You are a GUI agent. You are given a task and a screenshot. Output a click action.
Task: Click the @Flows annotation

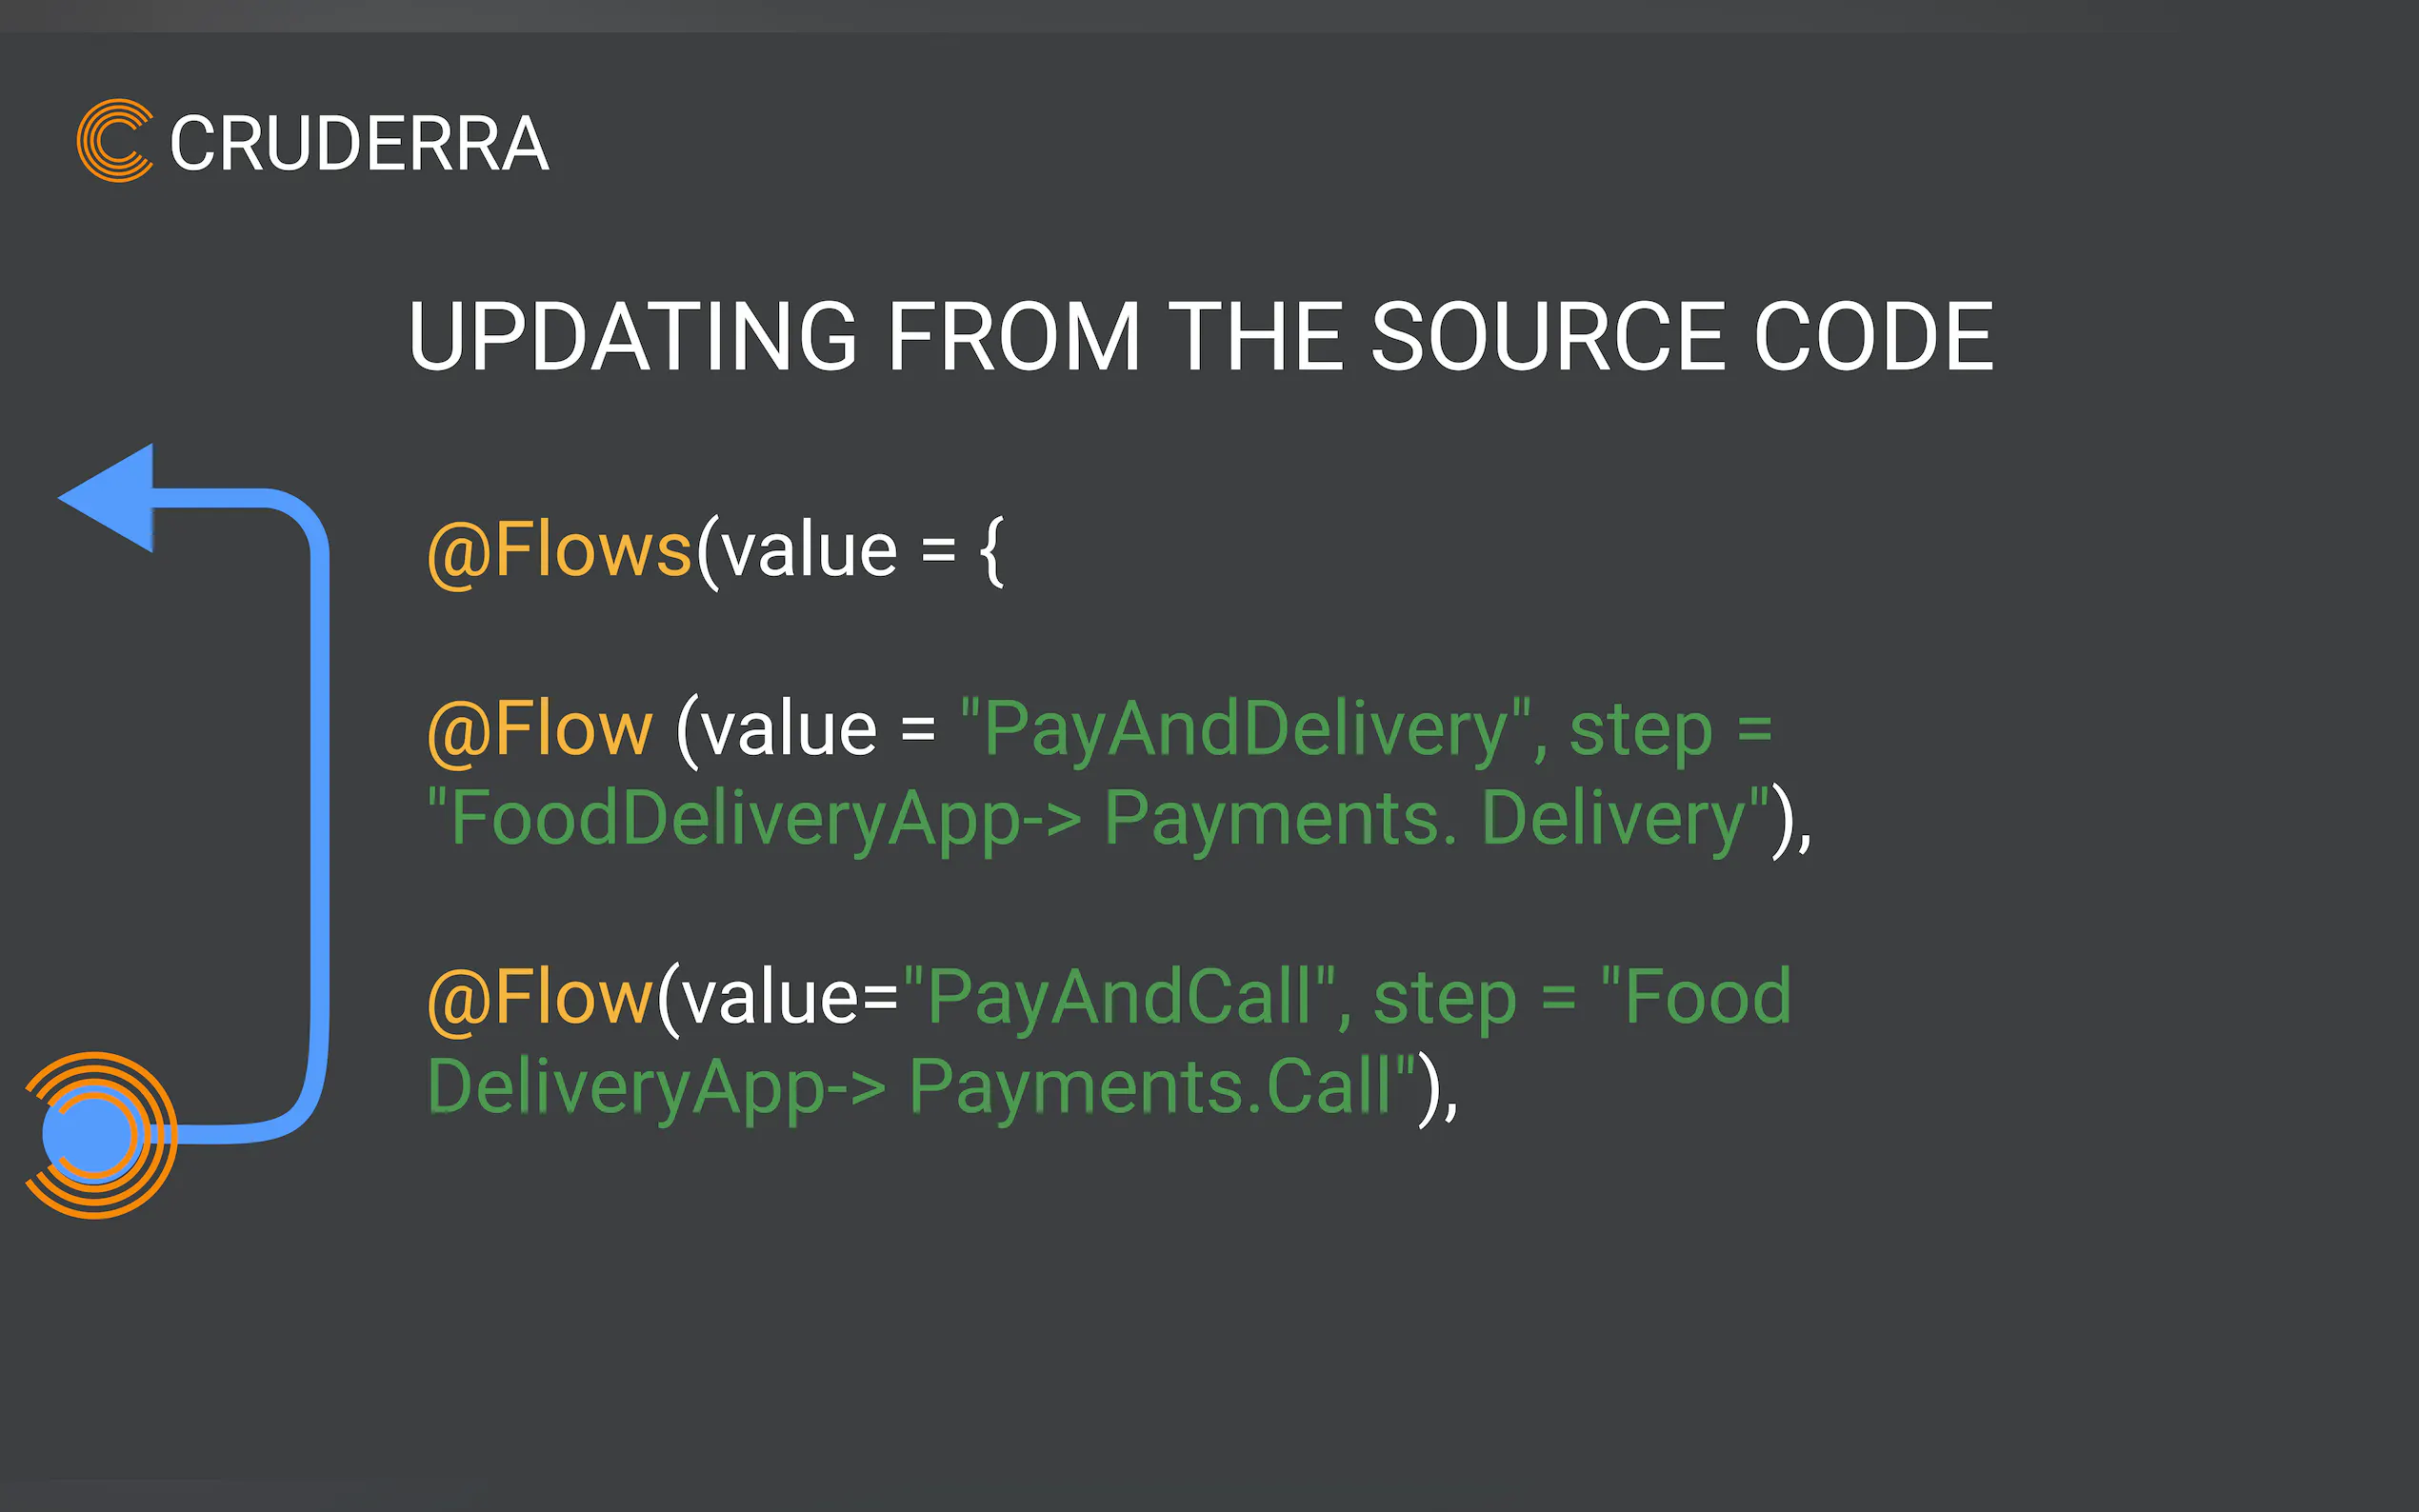pyautogui.click(x=559, y=550)
